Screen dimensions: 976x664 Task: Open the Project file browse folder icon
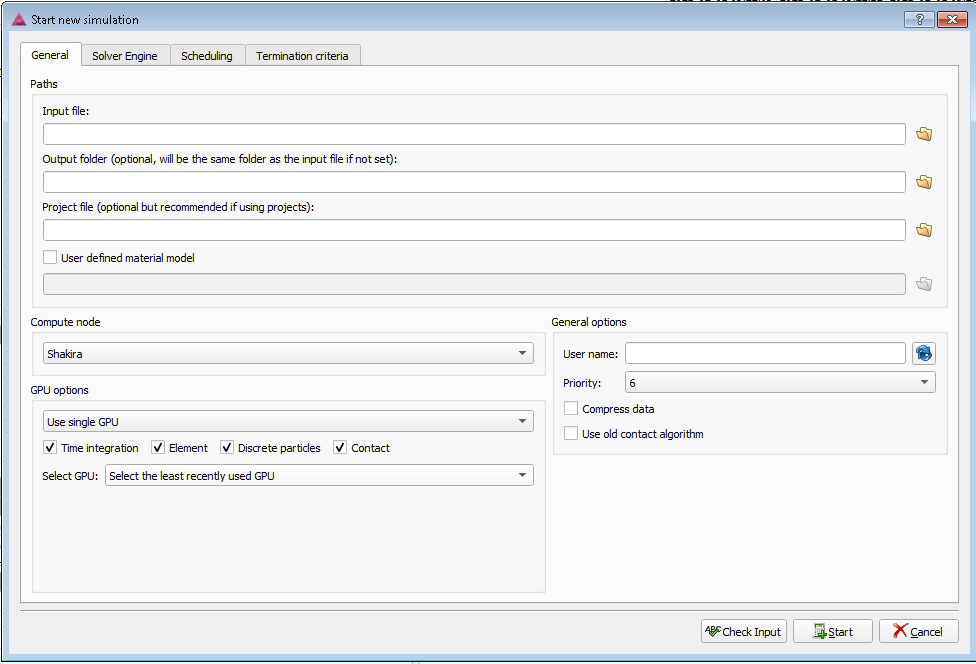[924, 230]
